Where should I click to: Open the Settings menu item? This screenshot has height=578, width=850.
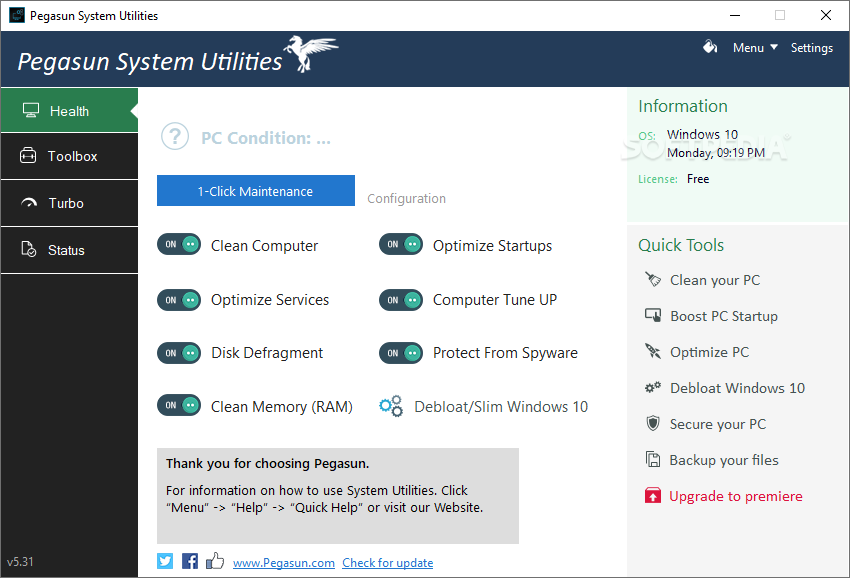click(x=811, y=47)
